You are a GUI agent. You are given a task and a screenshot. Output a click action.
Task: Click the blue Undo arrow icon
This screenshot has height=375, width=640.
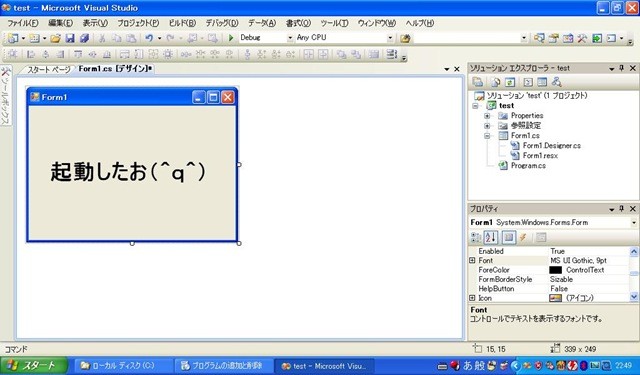point(149,38)
